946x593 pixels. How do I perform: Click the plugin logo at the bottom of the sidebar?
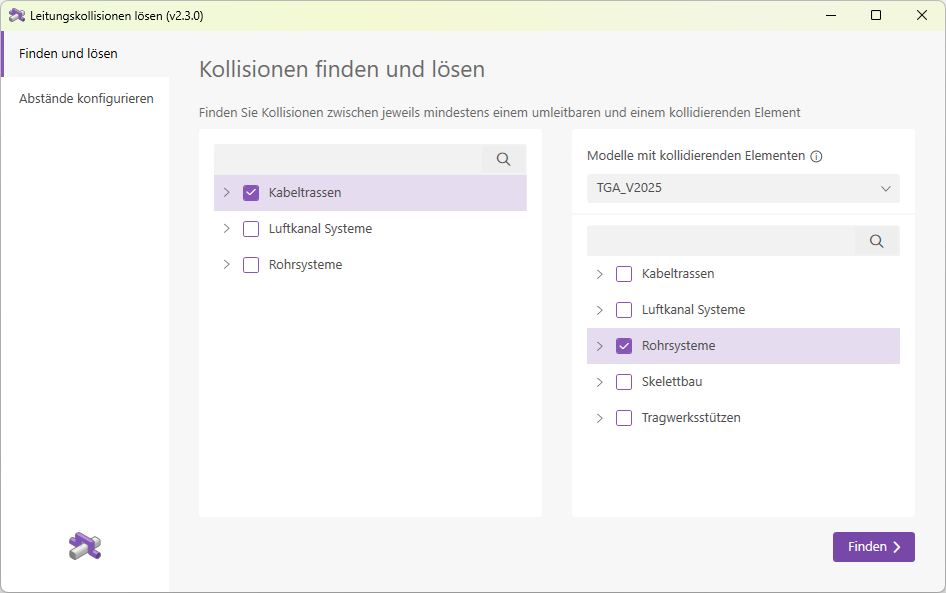click(x=85, y=546)
